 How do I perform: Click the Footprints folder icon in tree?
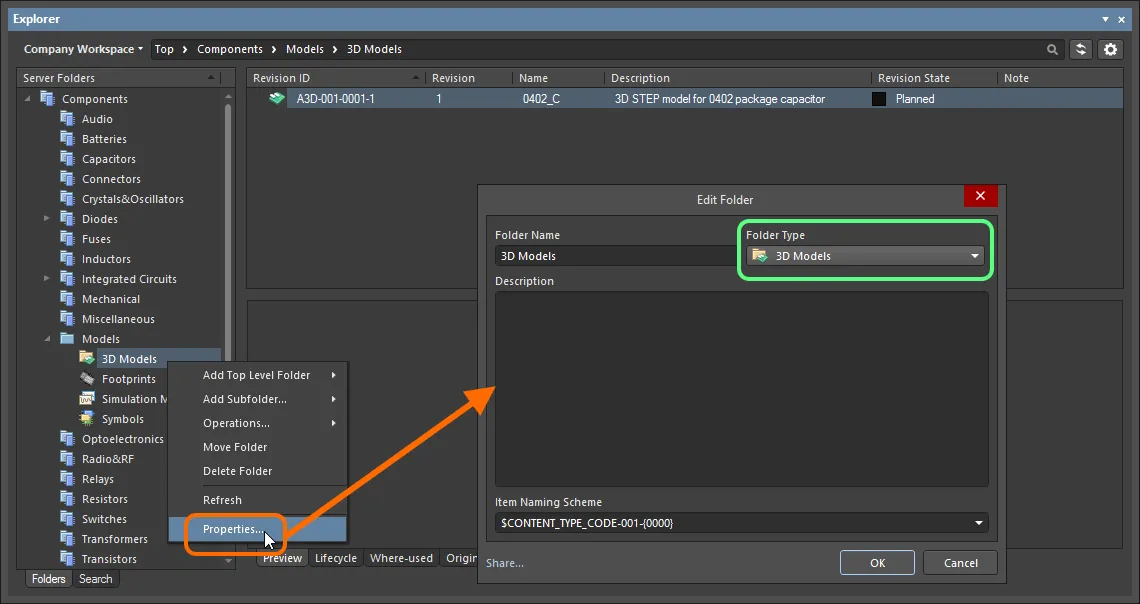[88, 379]
